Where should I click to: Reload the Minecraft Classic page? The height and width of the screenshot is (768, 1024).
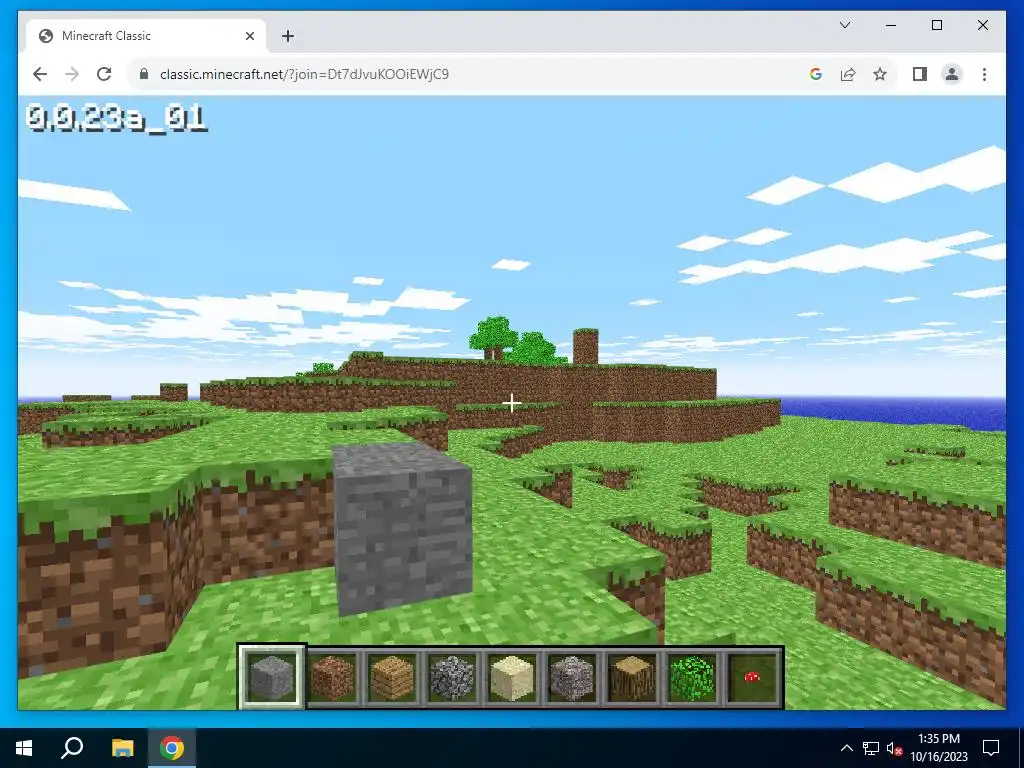pos(104,74)
